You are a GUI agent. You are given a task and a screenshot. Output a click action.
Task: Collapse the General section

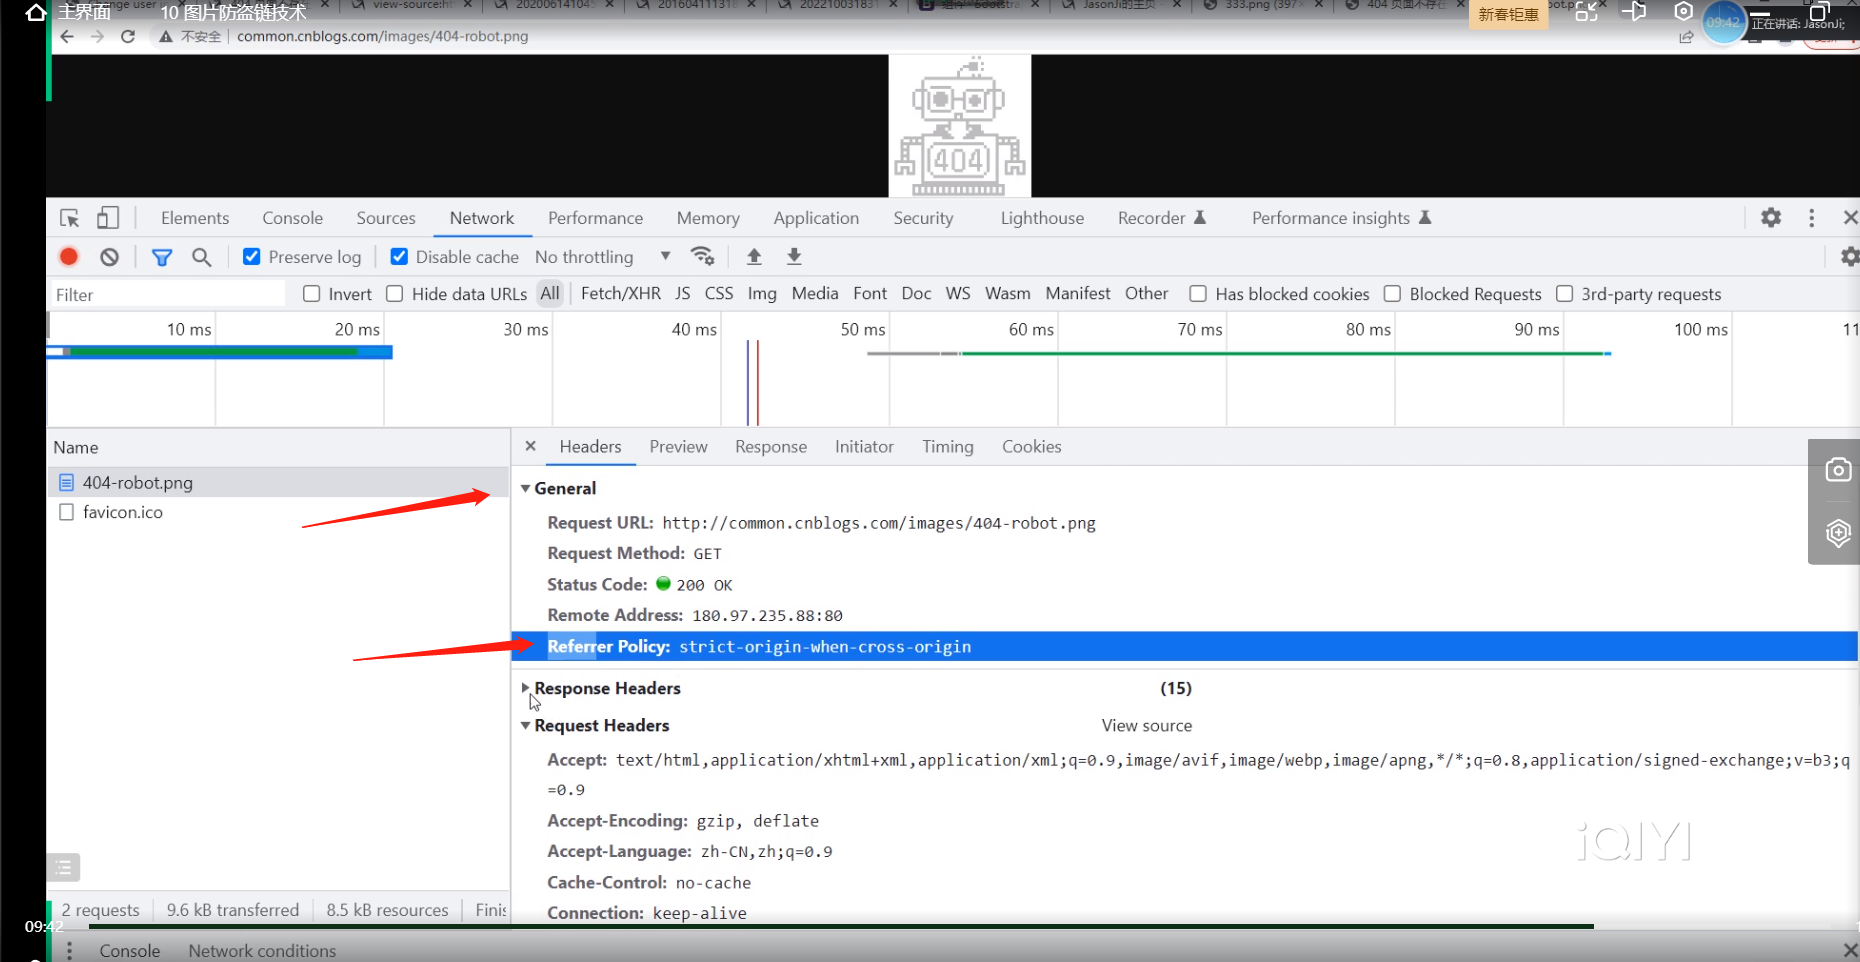tap(526, 488)
